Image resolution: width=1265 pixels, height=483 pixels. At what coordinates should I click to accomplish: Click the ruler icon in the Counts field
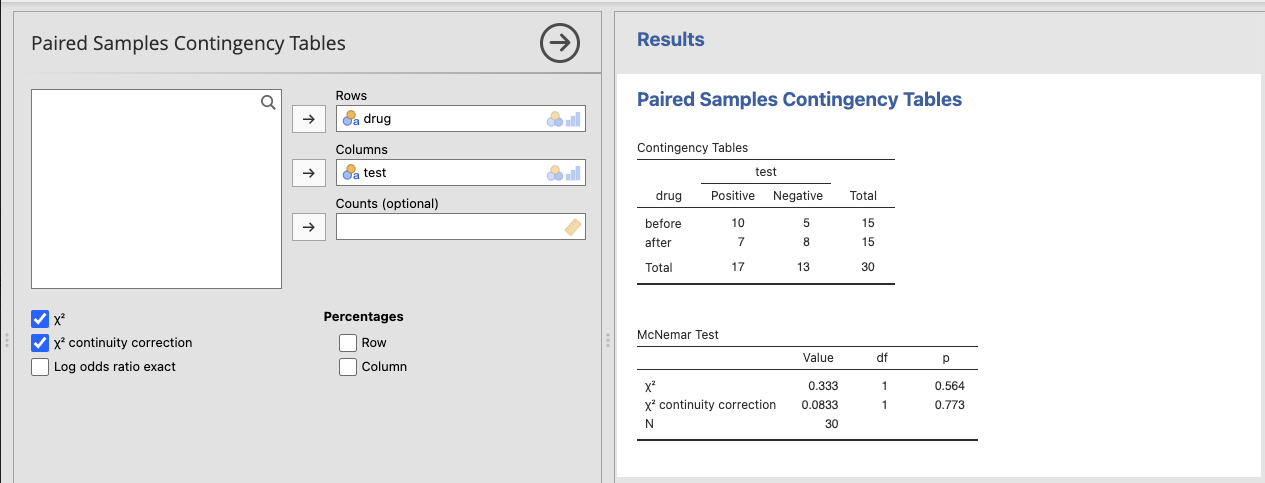click(572, 227)
